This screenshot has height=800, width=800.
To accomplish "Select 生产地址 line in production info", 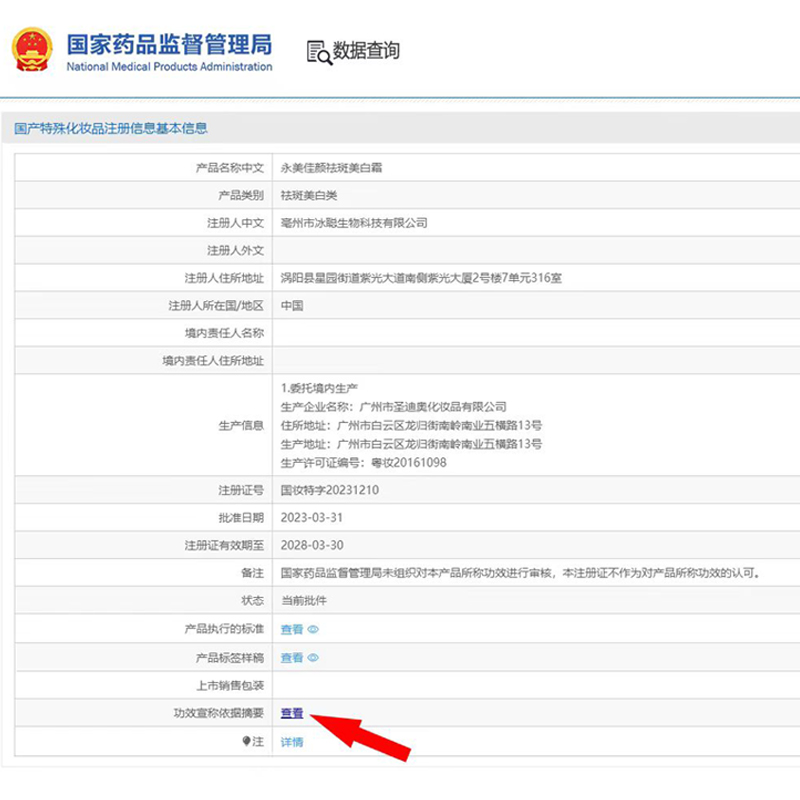I will pos(411,444).
